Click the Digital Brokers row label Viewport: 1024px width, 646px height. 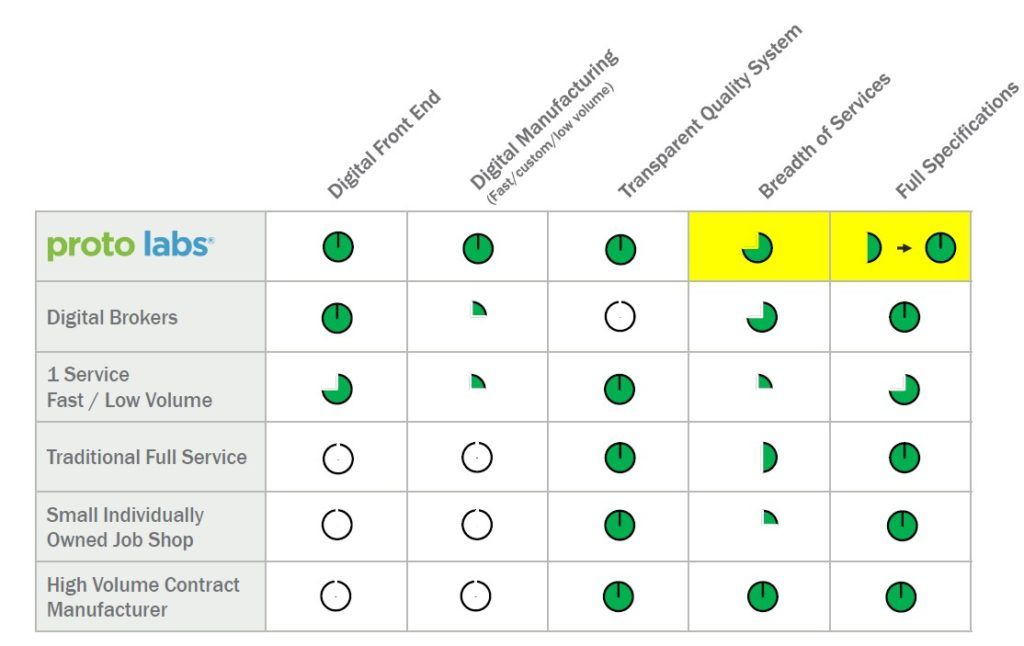point(112,317)
